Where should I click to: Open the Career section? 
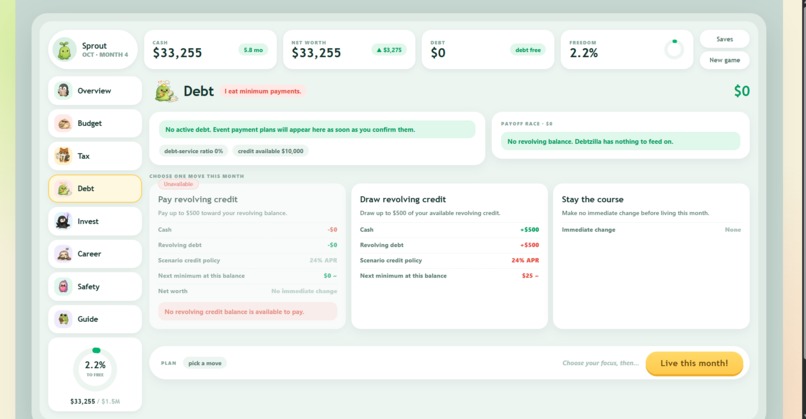point(95,254)
